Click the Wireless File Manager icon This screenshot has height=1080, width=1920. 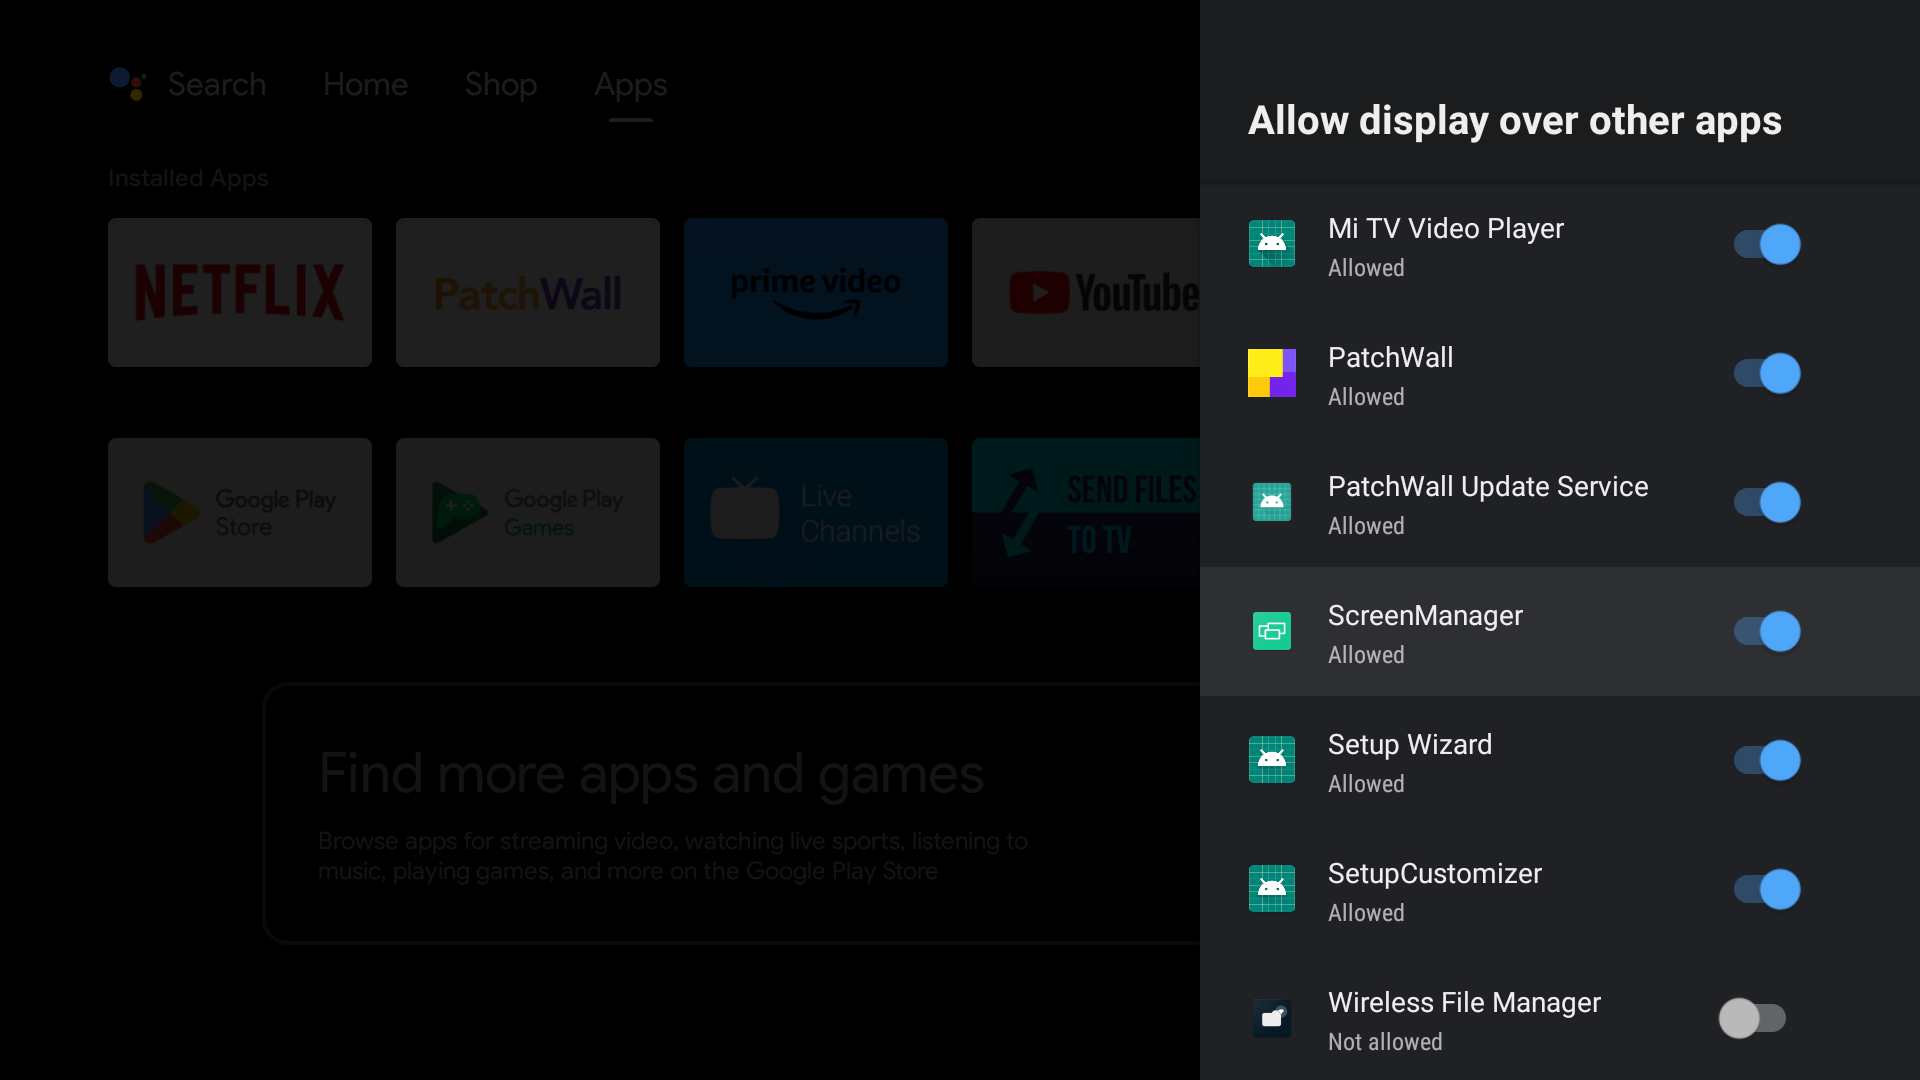pyautogui.click(x=1272, y=1018)
